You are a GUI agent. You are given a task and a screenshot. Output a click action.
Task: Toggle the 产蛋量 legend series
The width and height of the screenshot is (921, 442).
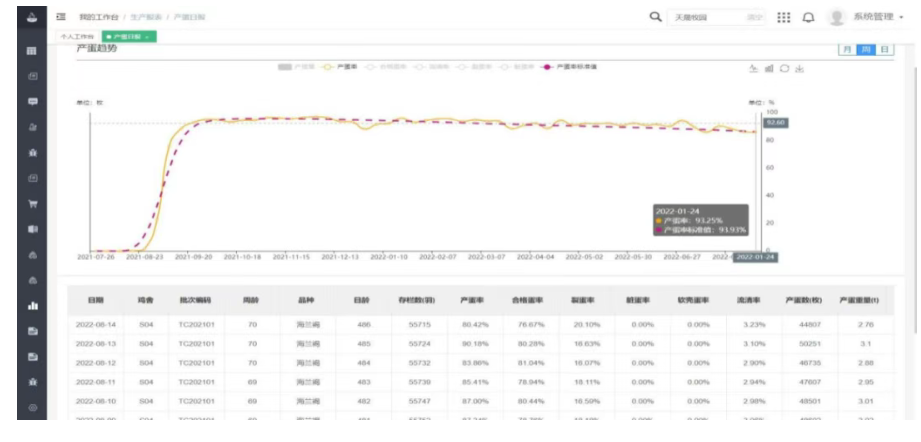pos(291,67)
